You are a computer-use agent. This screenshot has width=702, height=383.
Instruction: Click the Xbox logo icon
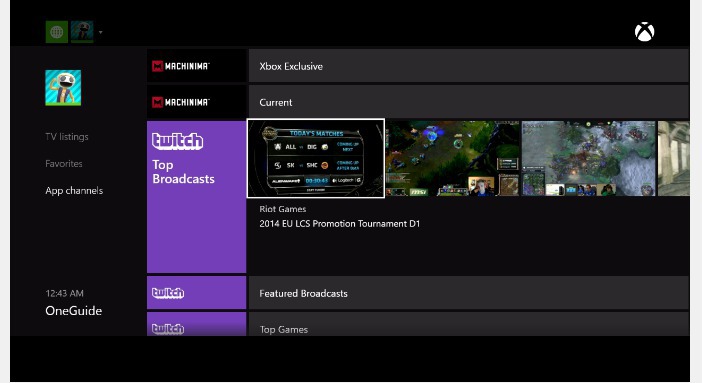tap(644, 32)
